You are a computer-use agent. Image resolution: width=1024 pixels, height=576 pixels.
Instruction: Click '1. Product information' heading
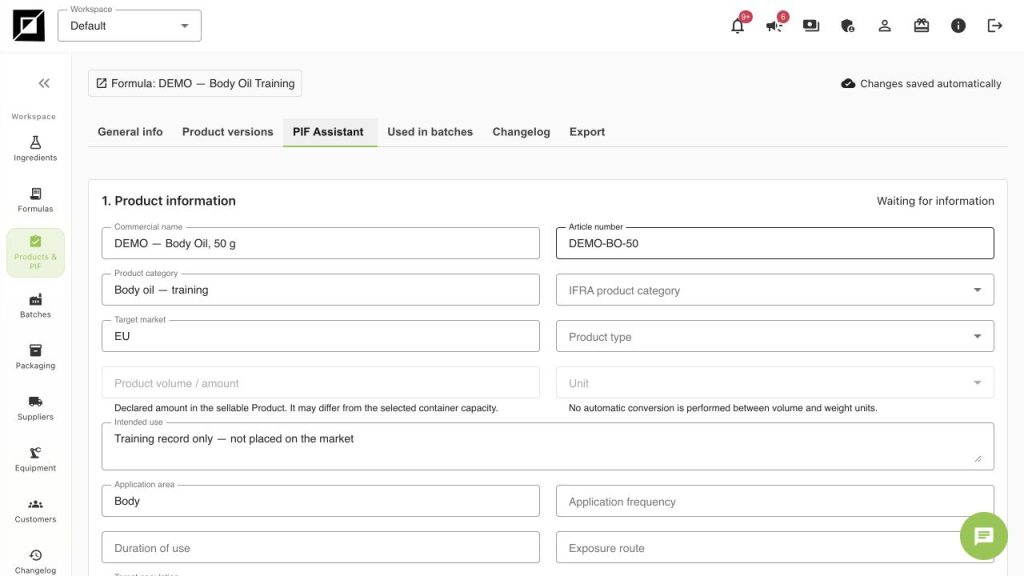click(x=168, y=201)
